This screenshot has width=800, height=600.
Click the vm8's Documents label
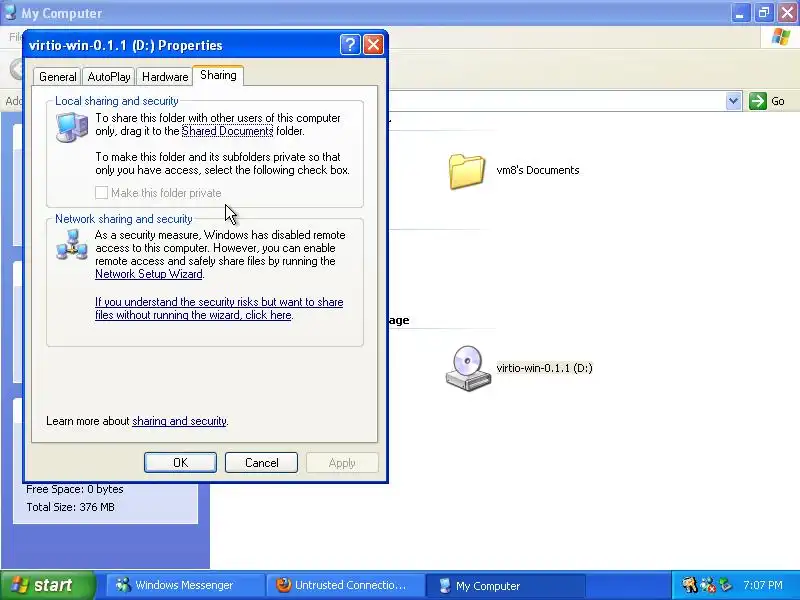tap(538, 170)
